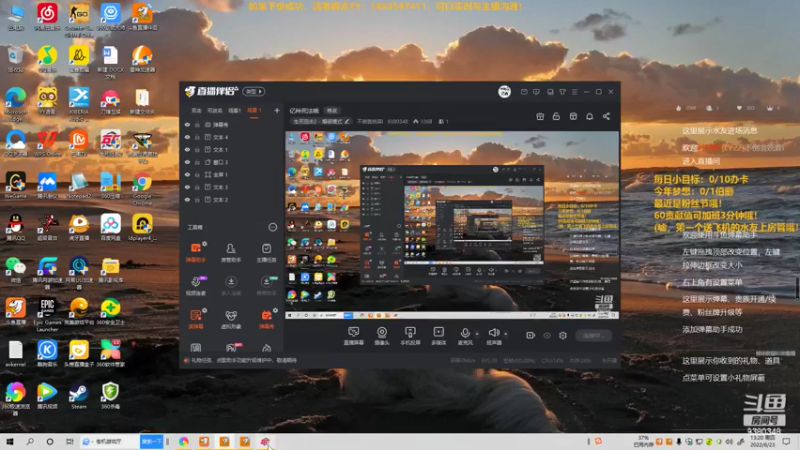
Task: Click the greyed start-streaming button
Action: coord(593,335)
